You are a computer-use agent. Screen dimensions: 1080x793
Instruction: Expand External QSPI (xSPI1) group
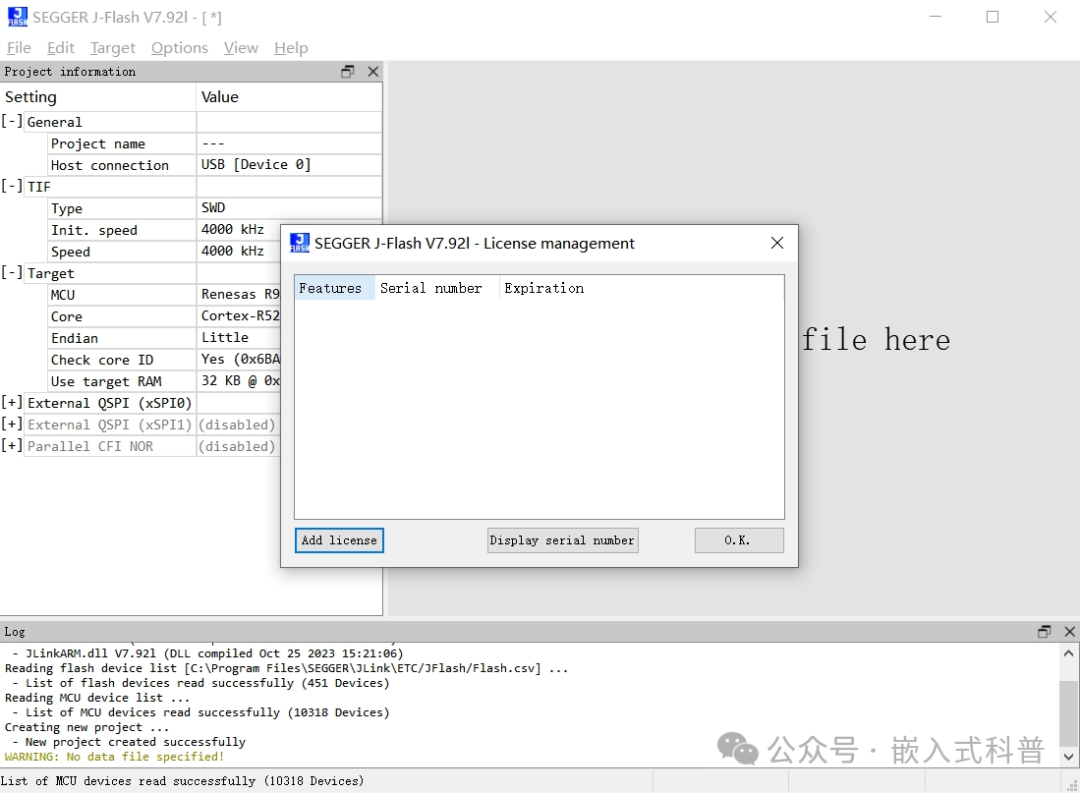(x=12, y=424)
